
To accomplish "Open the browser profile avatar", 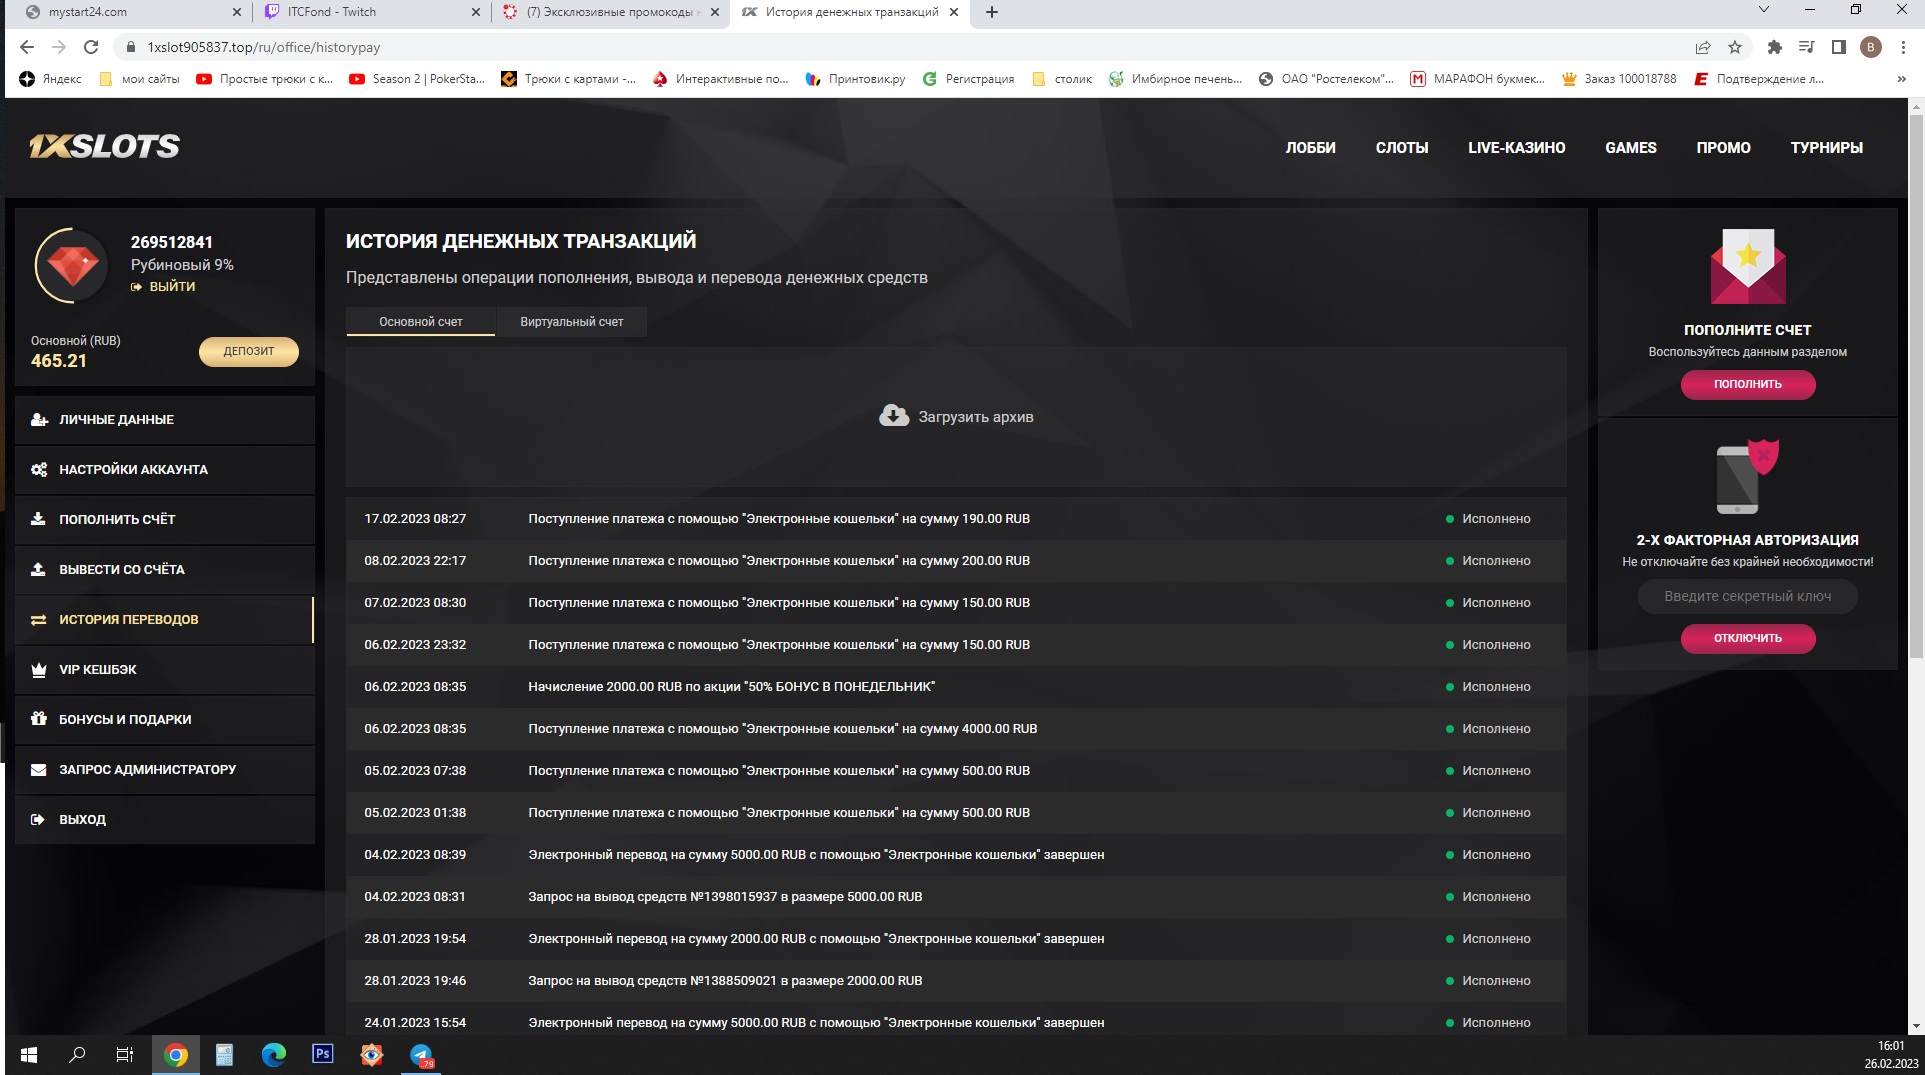I will 1871,47.
